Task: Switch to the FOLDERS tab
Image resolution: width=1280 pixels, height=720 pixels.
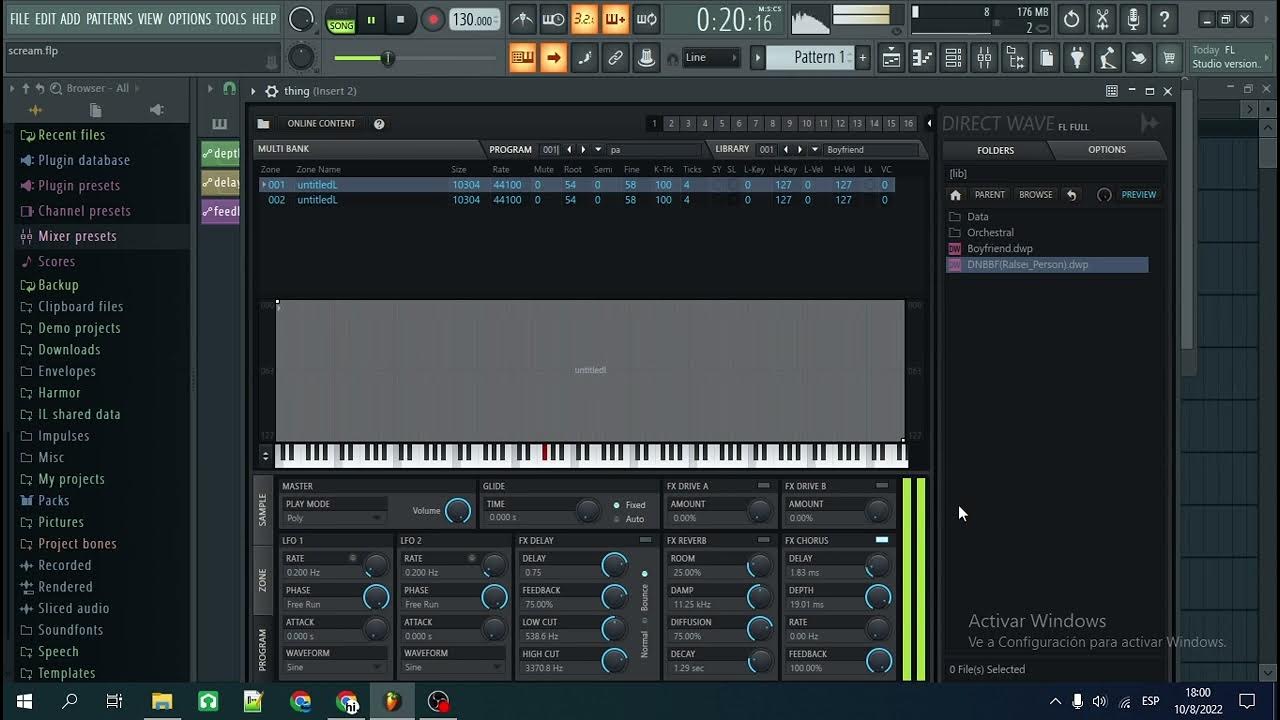Action: 995,150
